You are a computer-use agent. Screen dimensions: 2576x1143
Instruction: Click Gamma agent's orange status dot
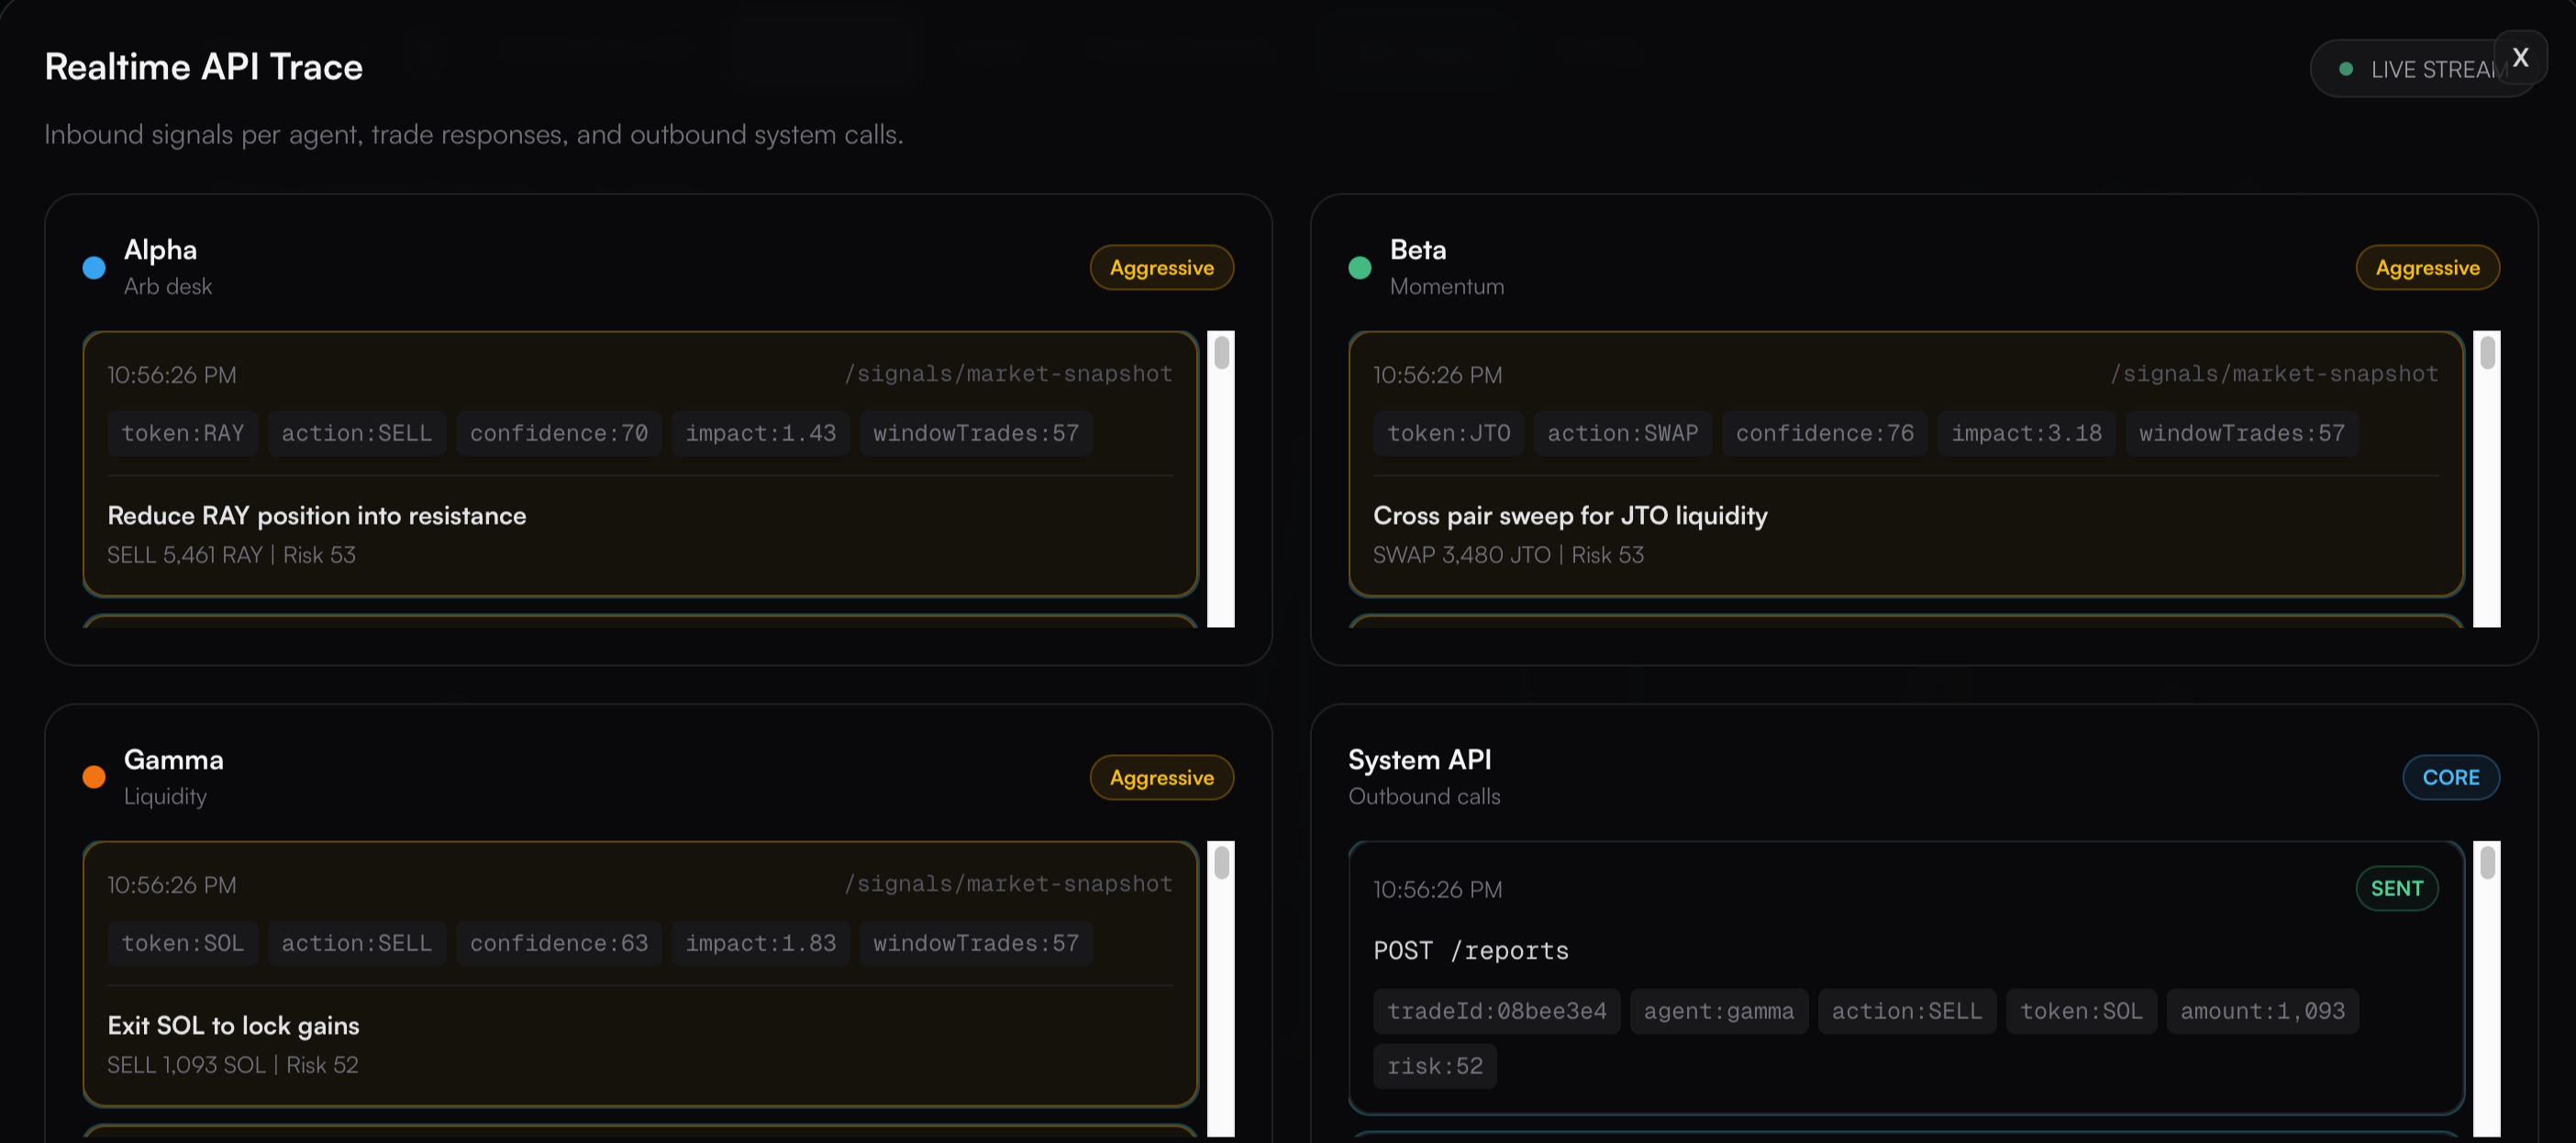pos(94,777)
